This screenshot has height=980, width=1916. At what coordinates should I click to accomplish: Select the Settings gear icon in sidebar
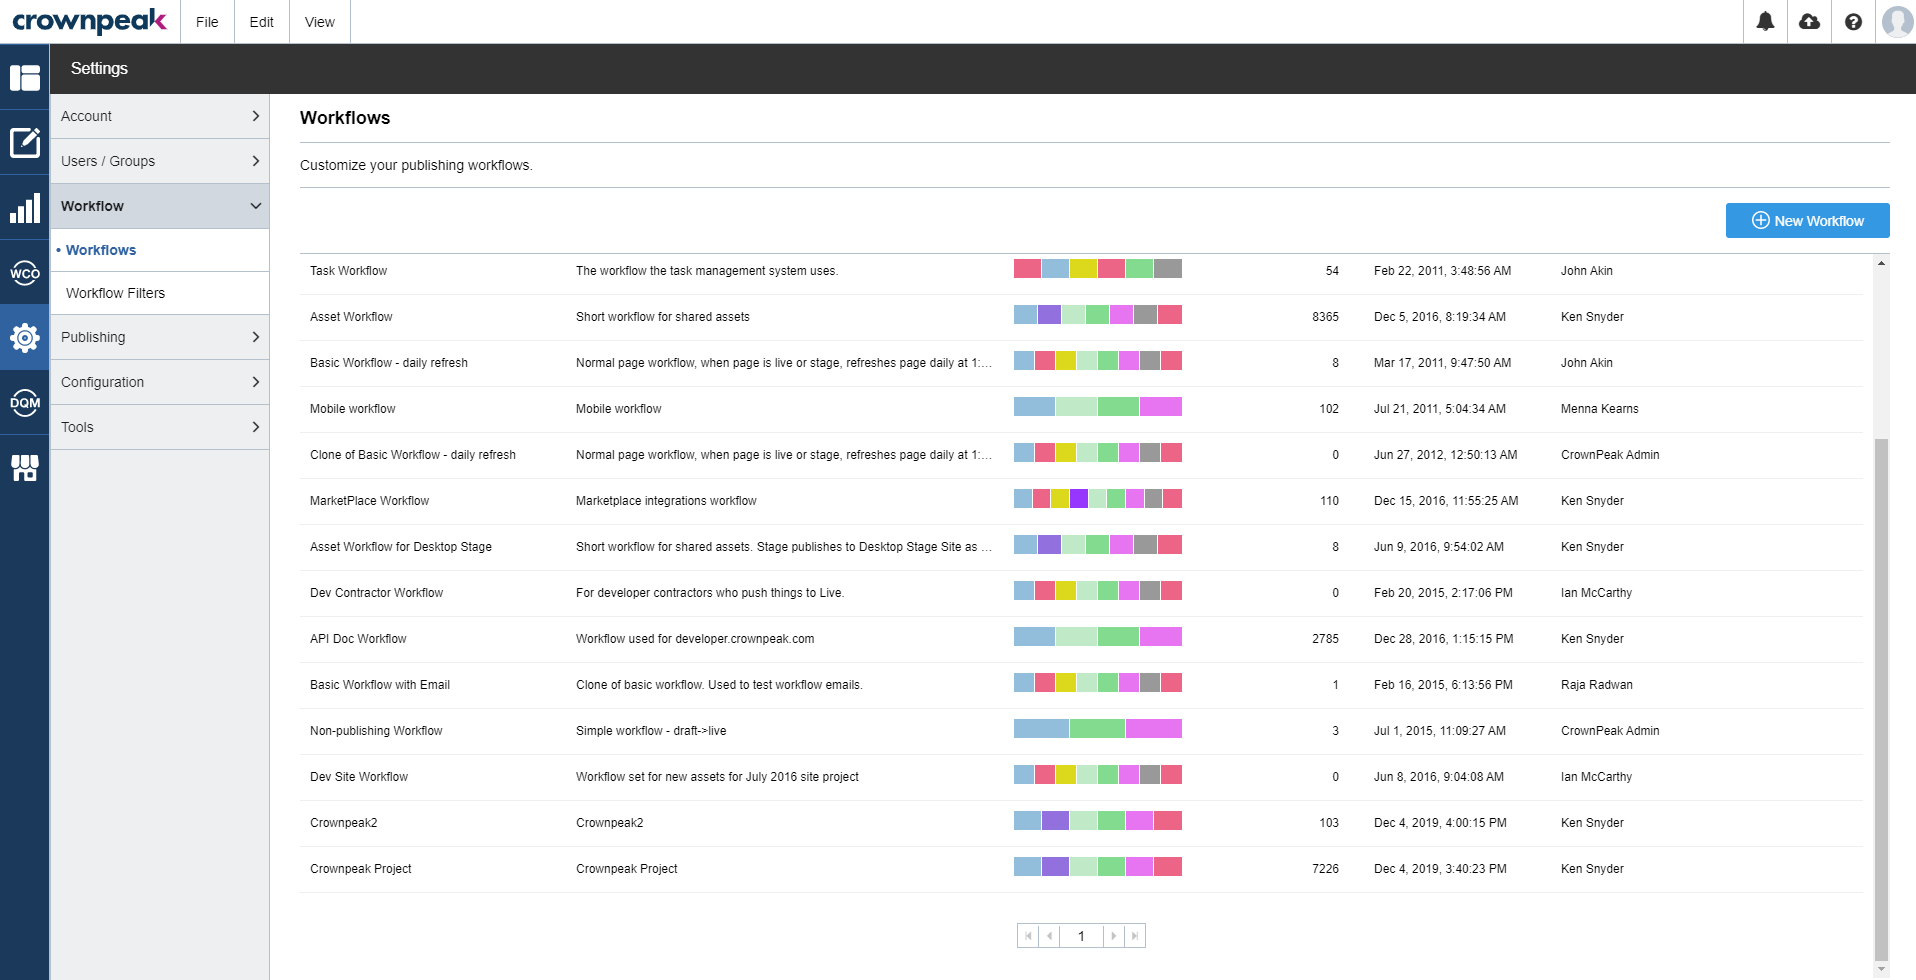[25, 337]
